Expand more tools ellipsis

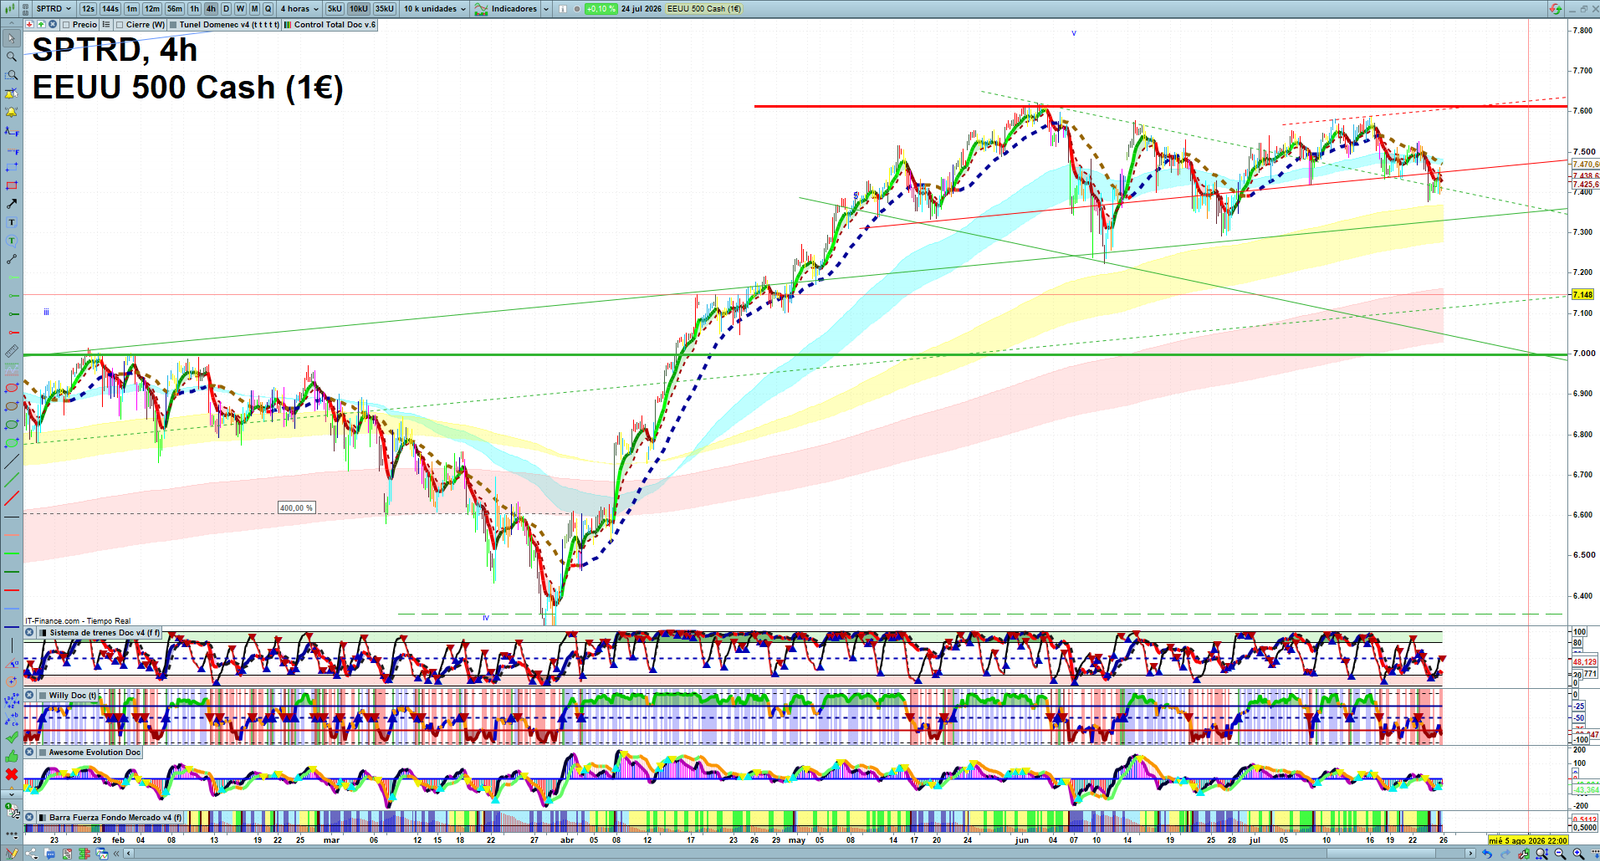pyautogui.click(x=11, y=832)
